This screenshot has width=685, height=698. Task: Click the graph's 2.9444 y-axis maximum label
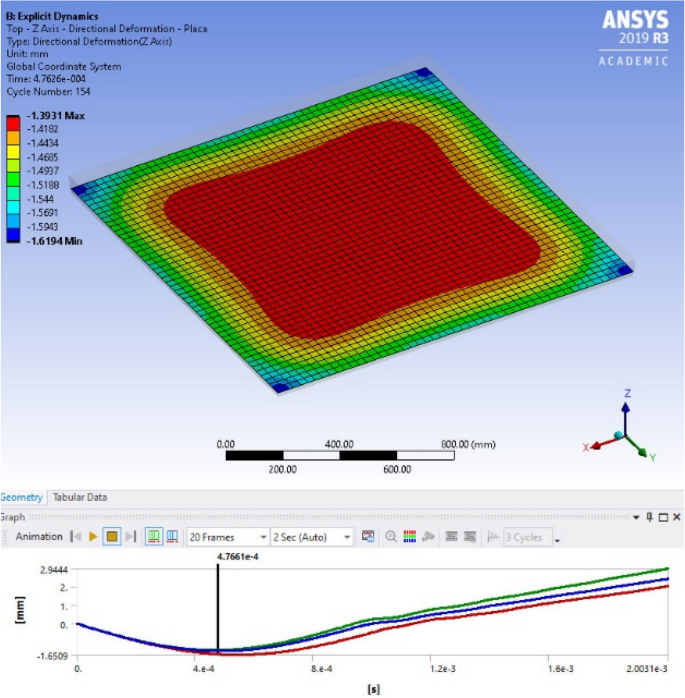pos(54,570)
